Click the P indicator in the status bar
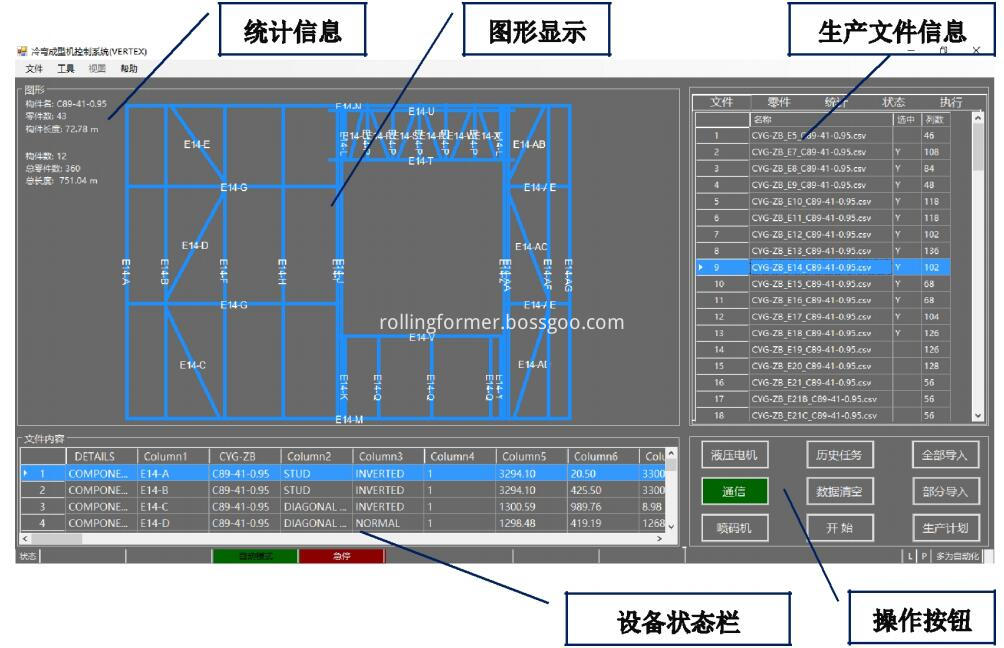Screen dimensions: 1004x648 tap(923, 556)
